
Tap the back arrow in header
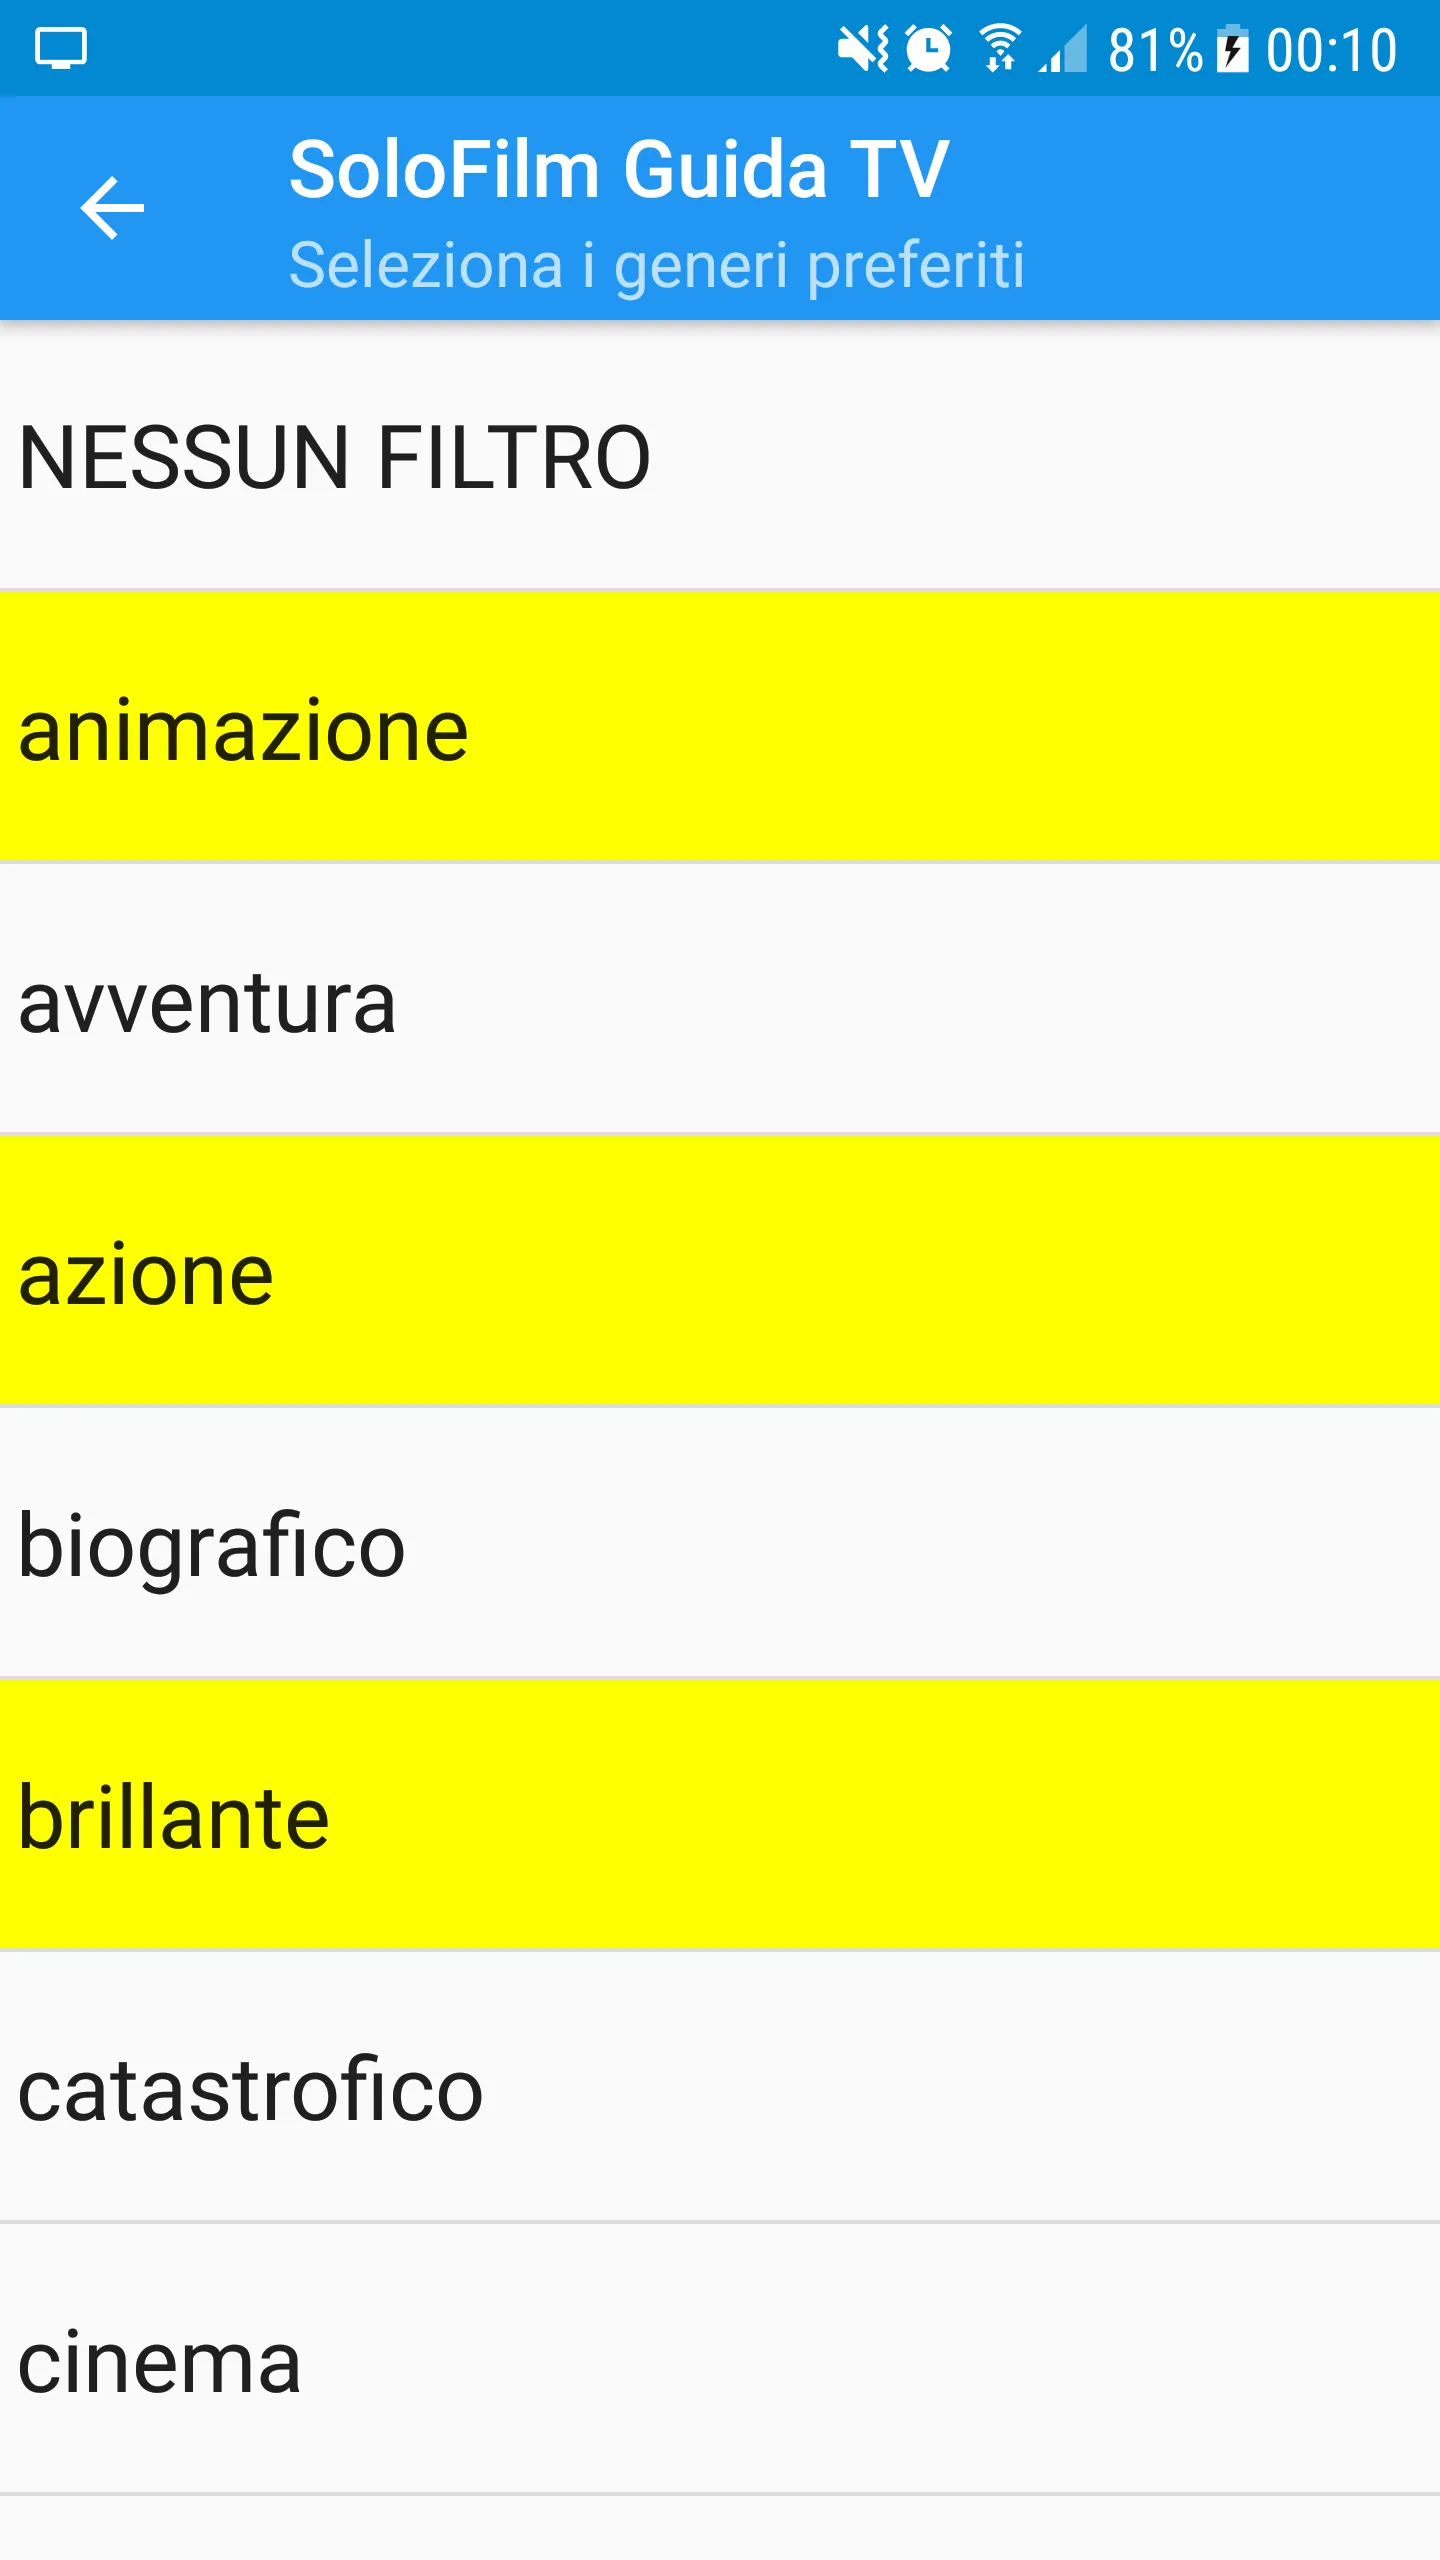click(112, 208)
